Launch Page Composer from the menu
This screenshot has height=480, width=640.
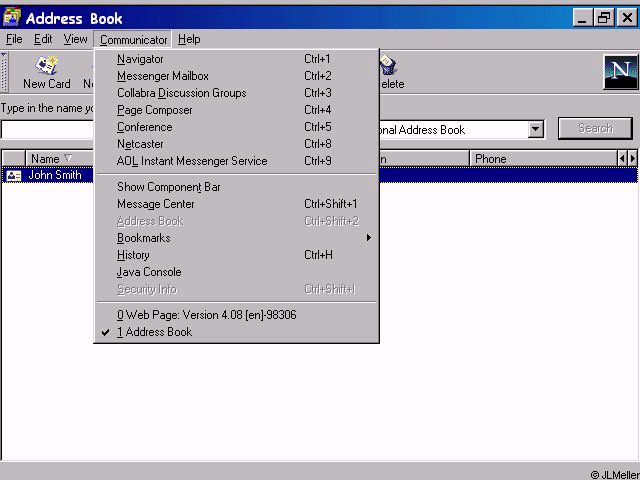[236, 110]
